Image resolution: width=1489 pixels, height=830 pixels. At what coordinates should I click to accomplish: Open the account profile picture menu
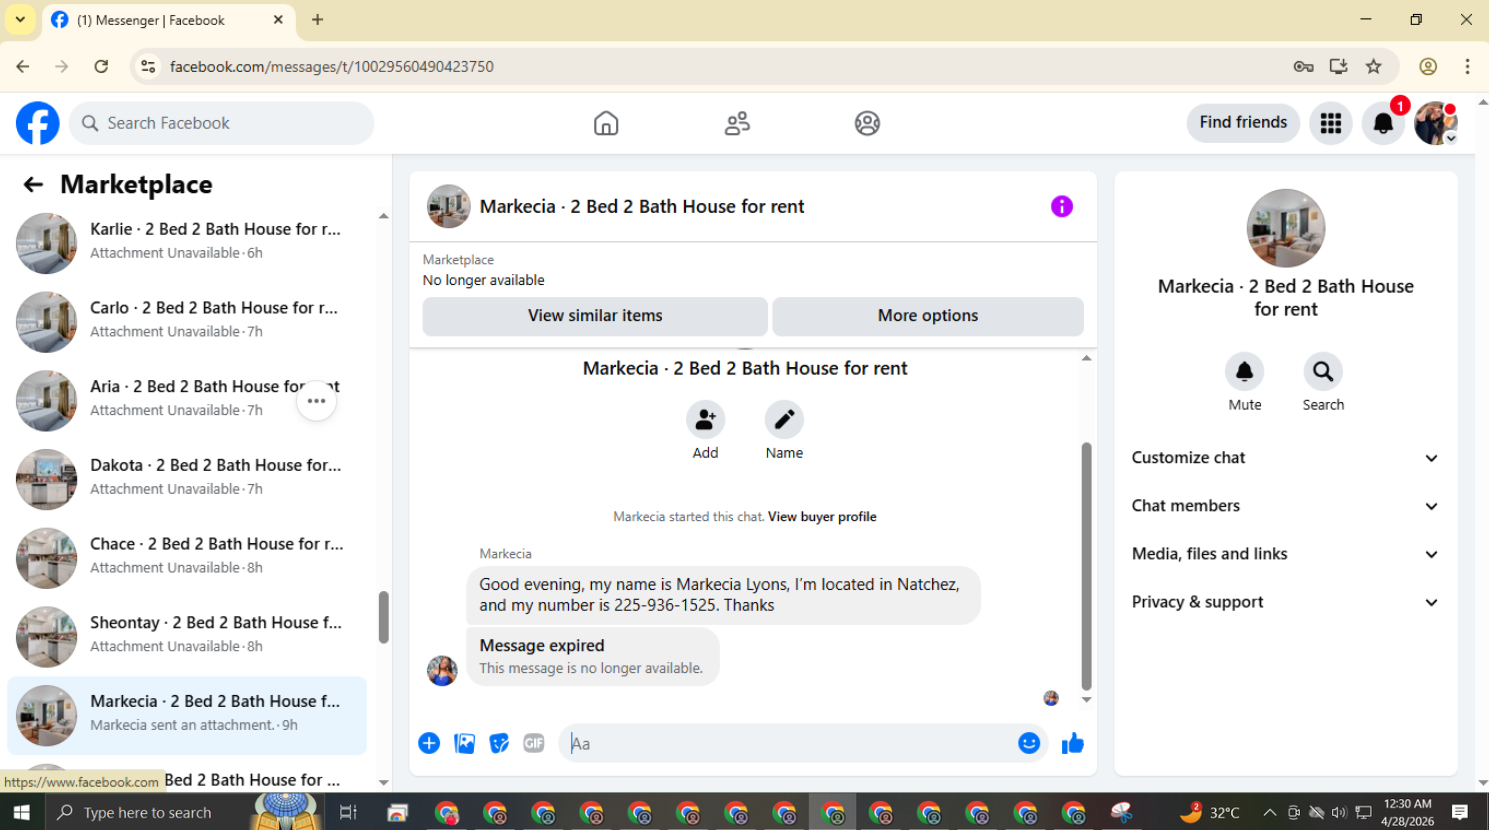click(x=1435, y=123)
